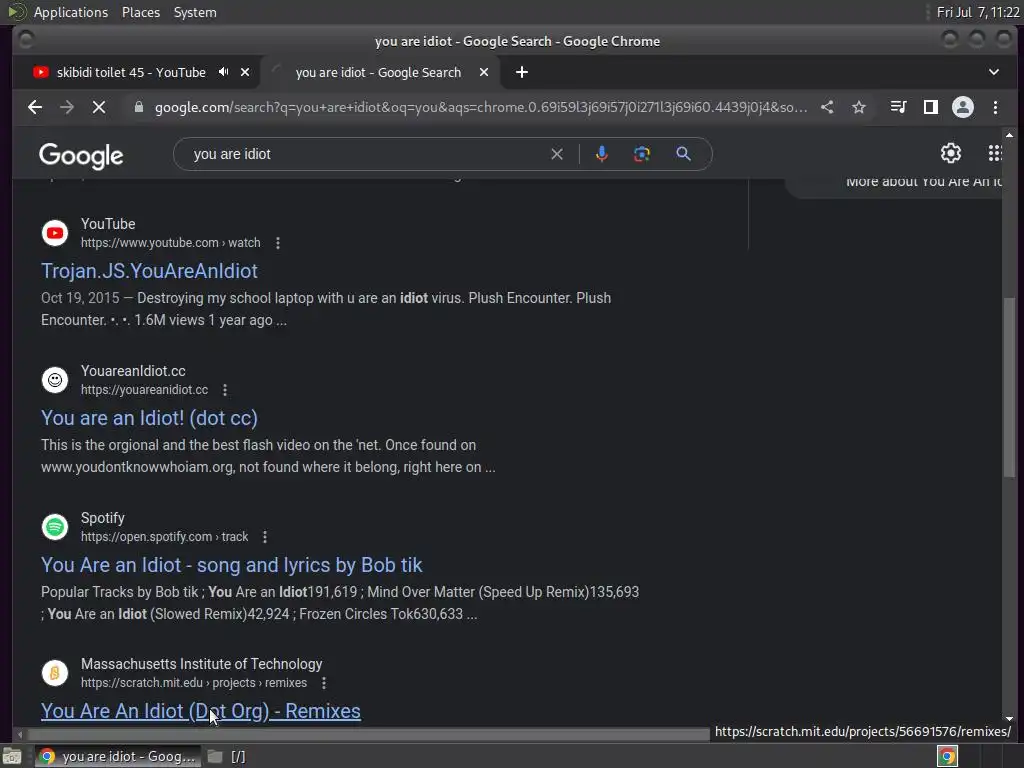Click the taskbar Chrome window button
The width and height of the screenshot is (1024, 768).
pos(116,756)
